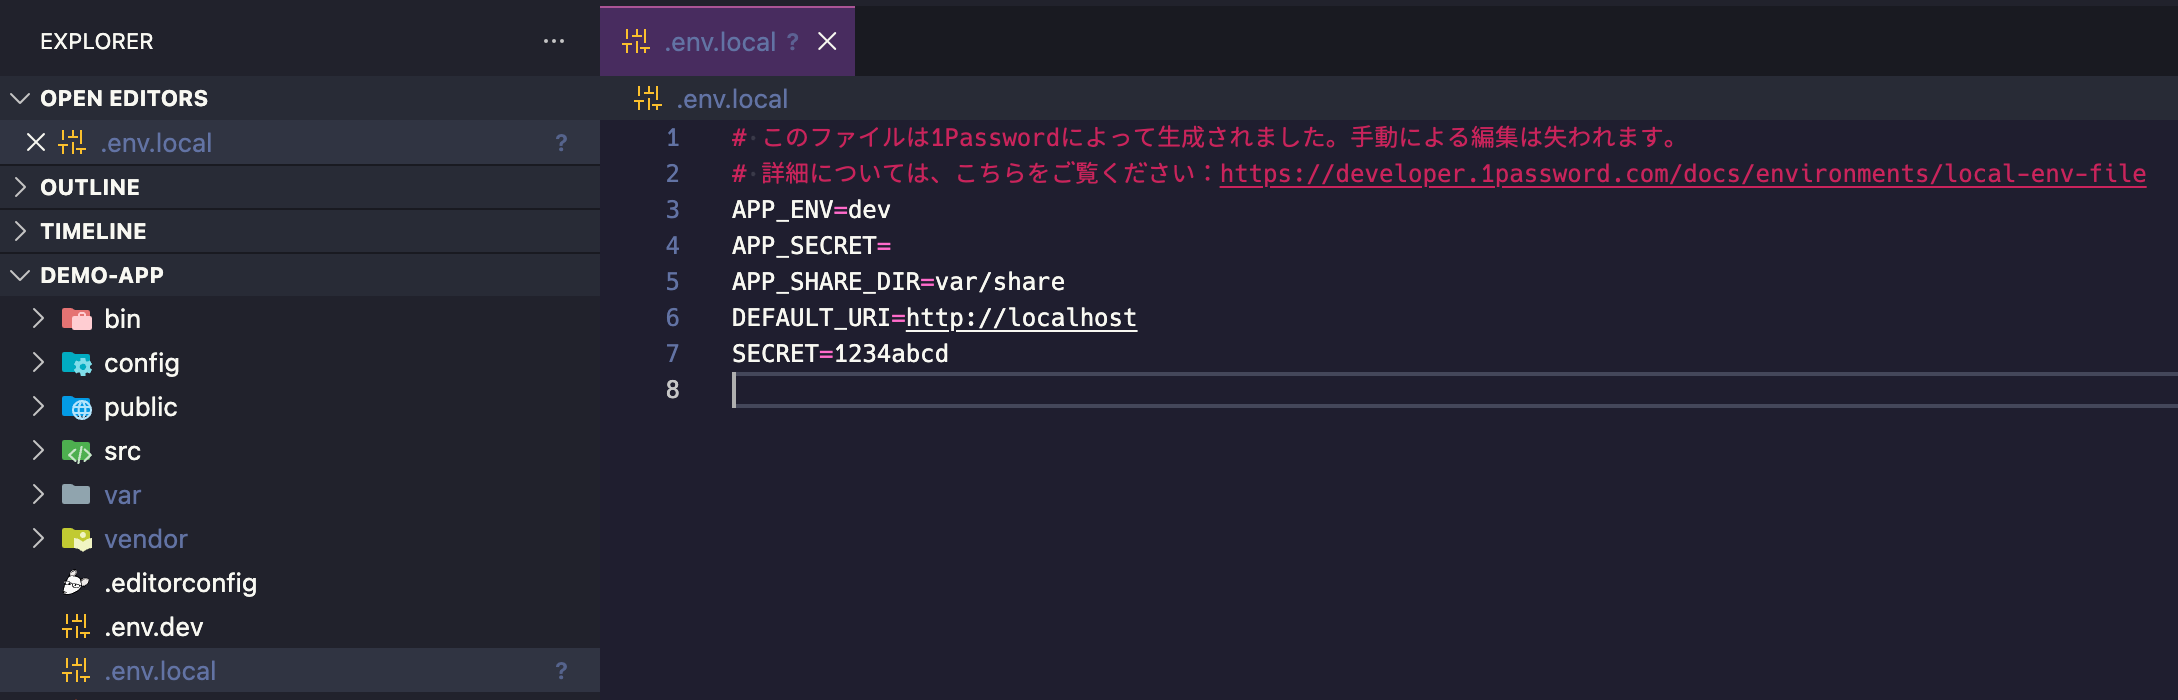2178x700 pixels.
Task: Close the .env.local editor tab
Action: (827, 41)
